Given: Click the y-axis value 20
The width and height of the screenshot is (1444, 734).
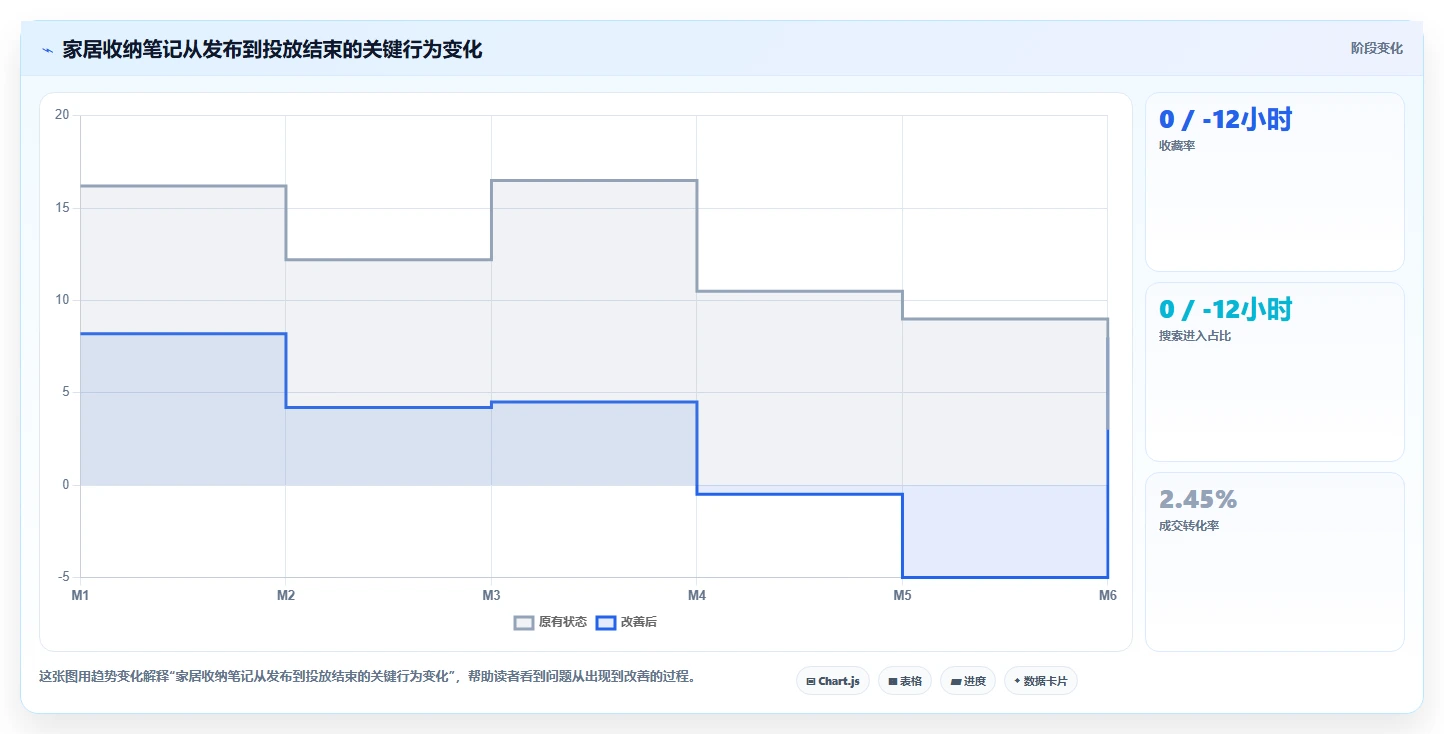Looking at the screenshot, I should (62, 115).
